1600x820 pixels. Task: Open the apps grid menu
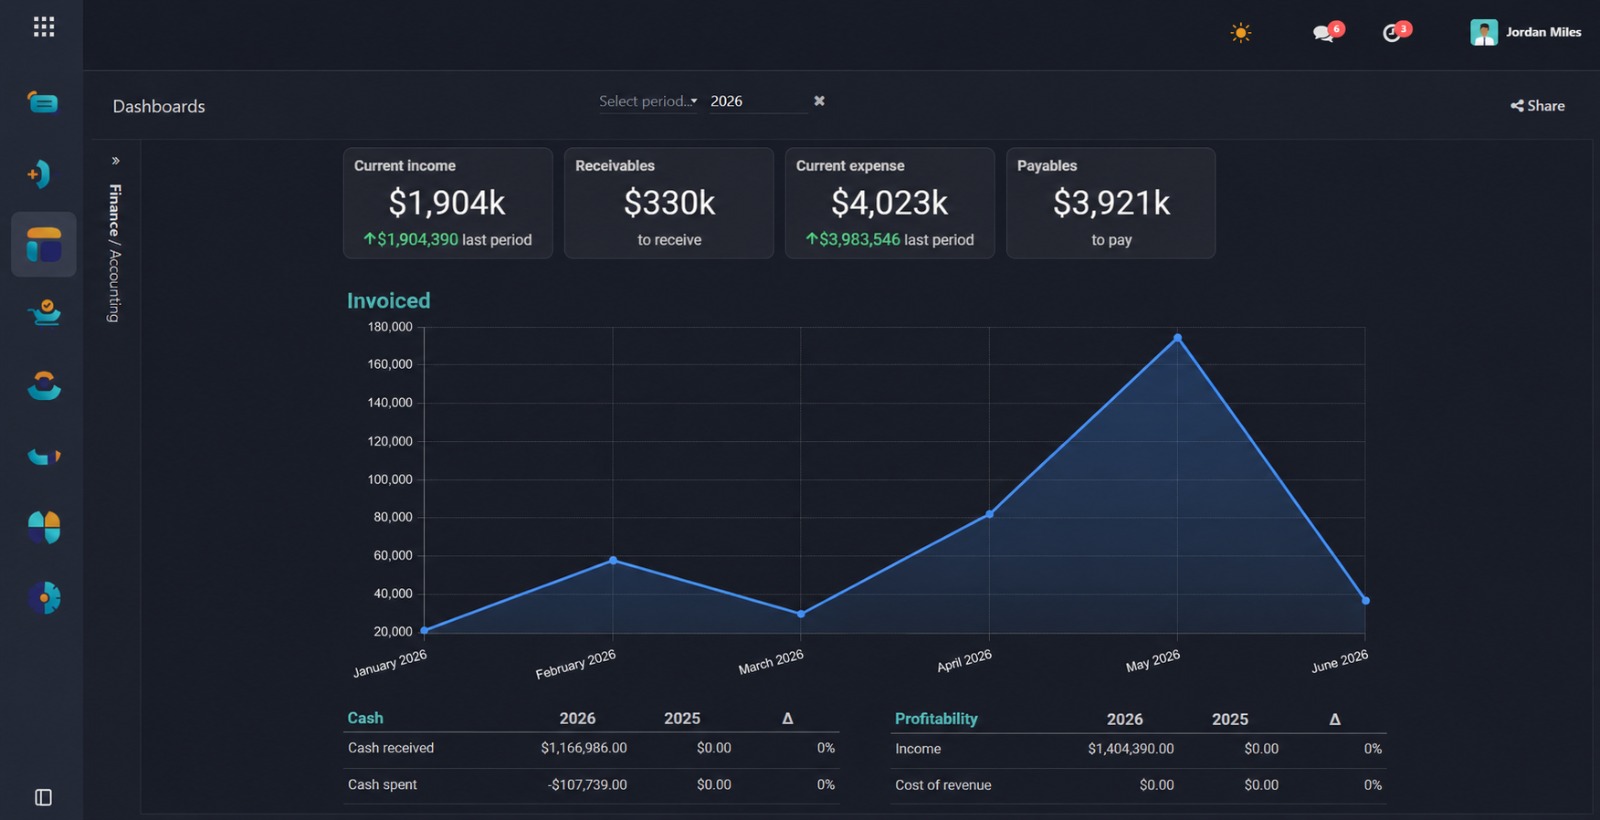click(x=43, y=27)
